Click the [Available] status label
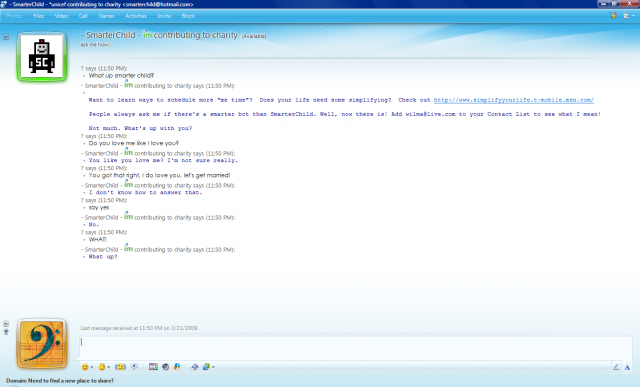This screenshot has width=640, height=387. click(x=254, y=36)
